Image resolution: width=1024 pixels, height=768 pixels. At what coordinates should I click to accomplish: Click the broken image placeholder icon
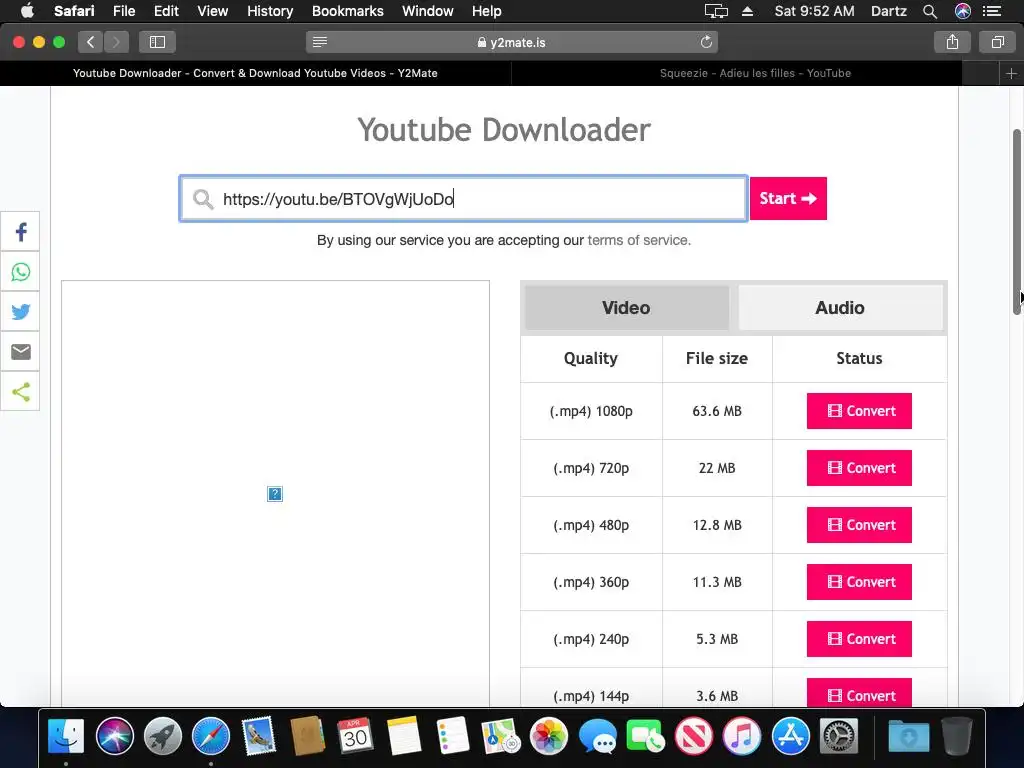275,494
